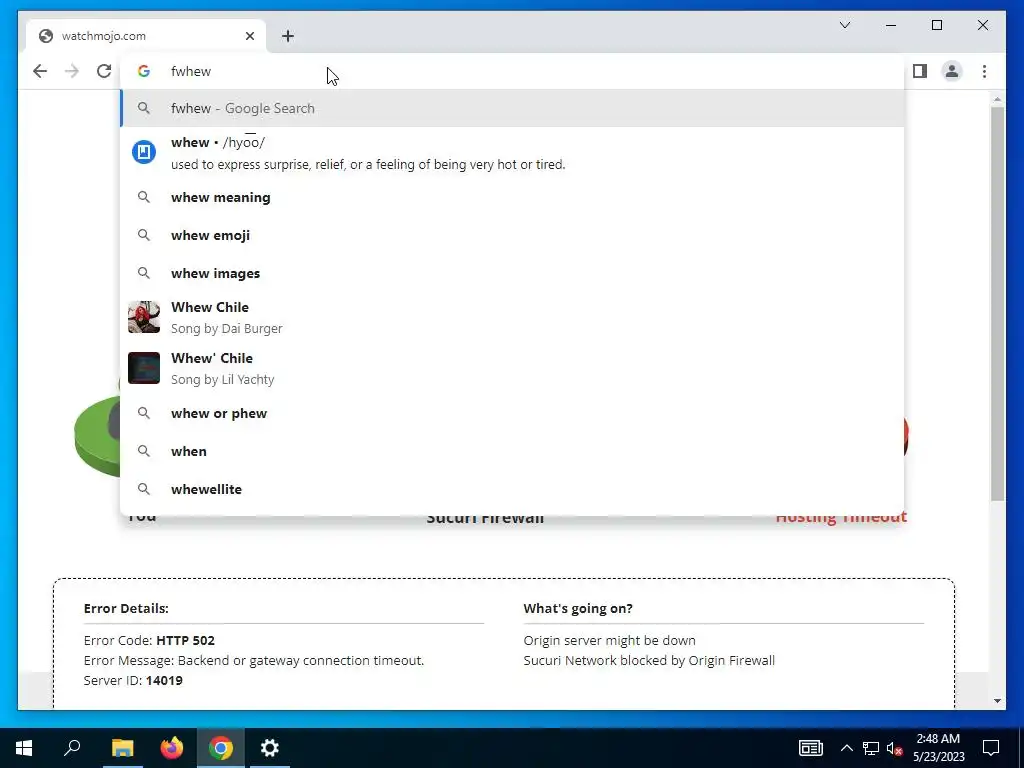Click 'Error Details:' heading
The image size is (1024, 768).
(x=126, y=609)
